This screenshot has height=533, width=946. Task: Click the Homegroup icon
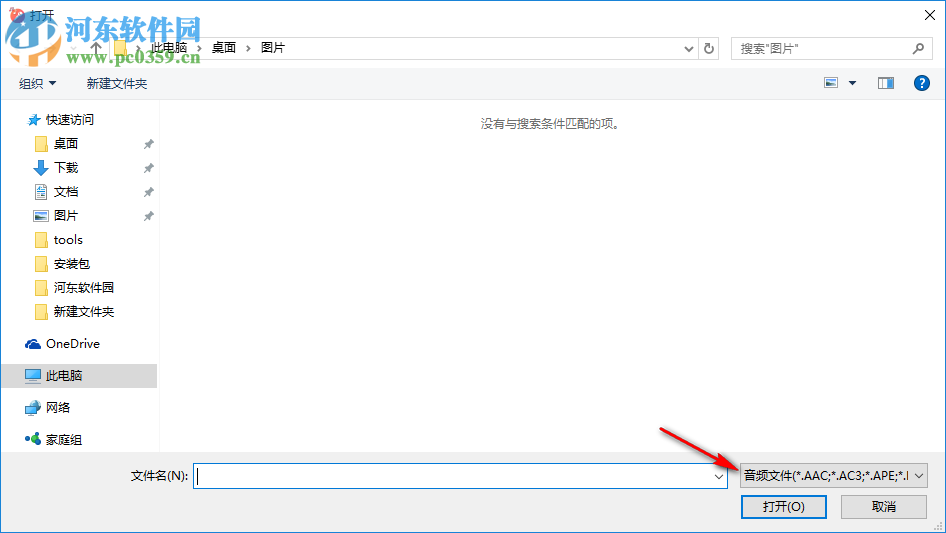(33, 439)
